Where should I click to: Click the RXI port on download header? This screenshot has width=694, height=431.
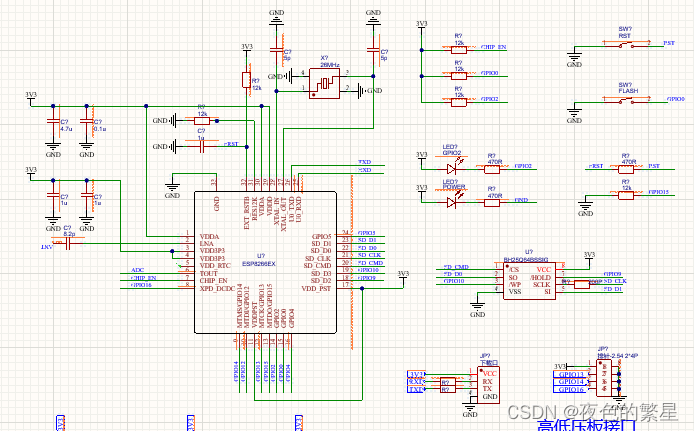pyautogui.click(x=416, y=382)
